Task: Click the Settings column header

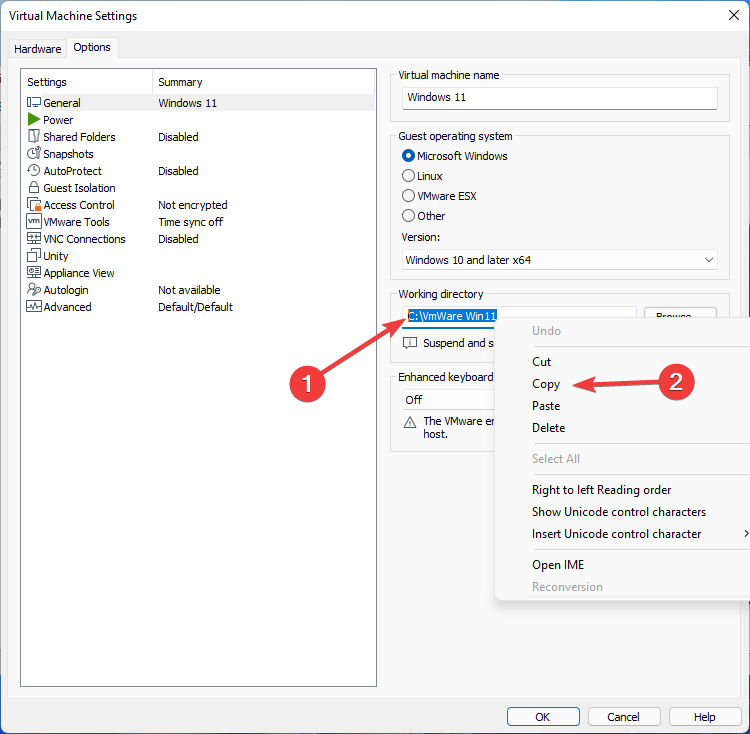Action: pyautogui.click(x=47, y=82)
